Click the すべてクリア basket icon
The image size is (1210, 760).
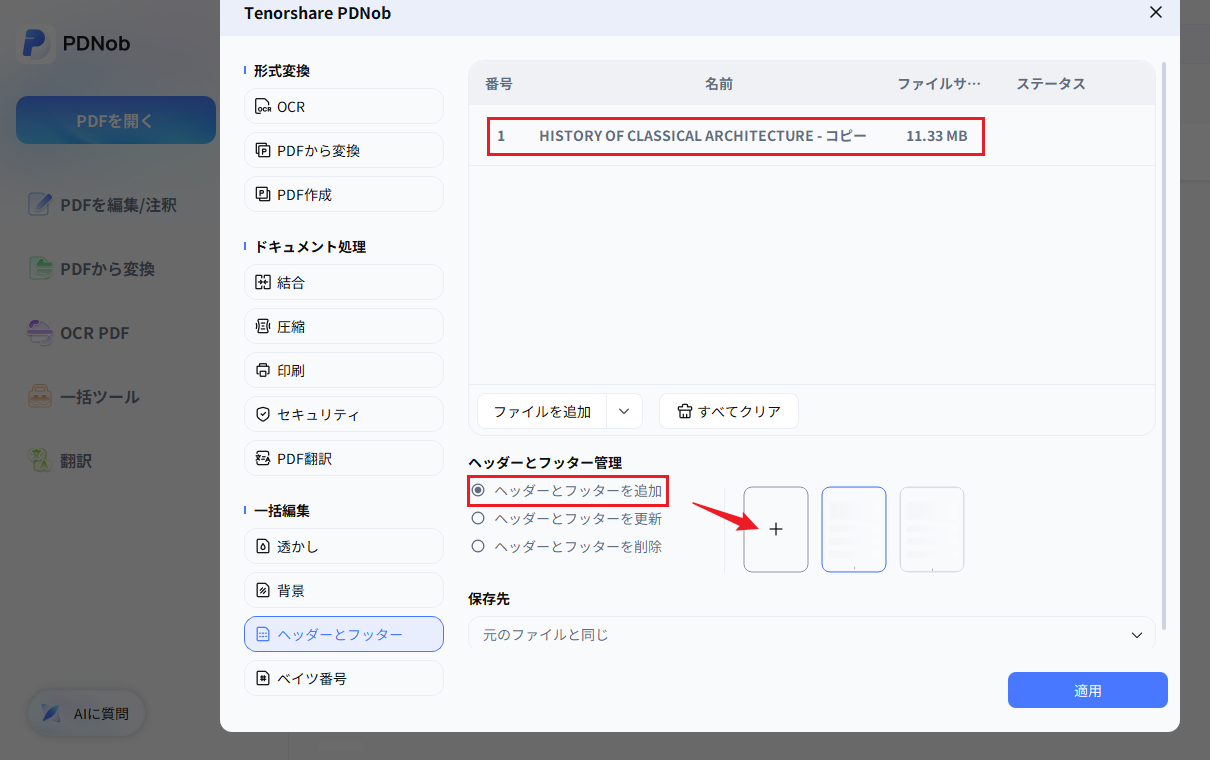click(x=684, y=411)
